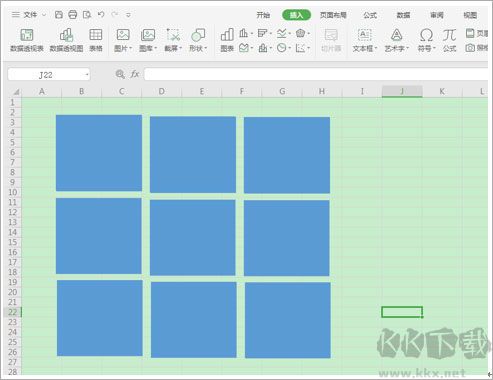Click the camera icon in ribbon
Viewport: 493px width, 380px height.
pyautogui.click(x=470, y=48)
